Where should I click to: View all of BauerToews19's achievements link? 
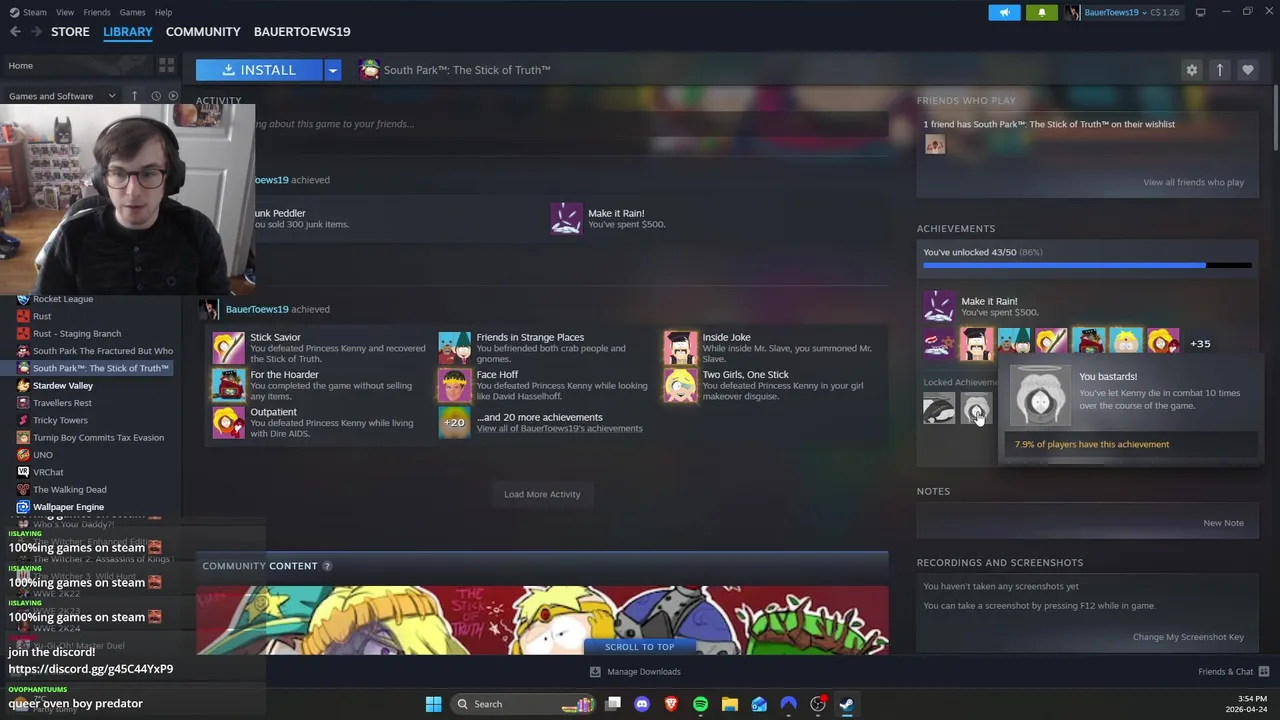559,428
